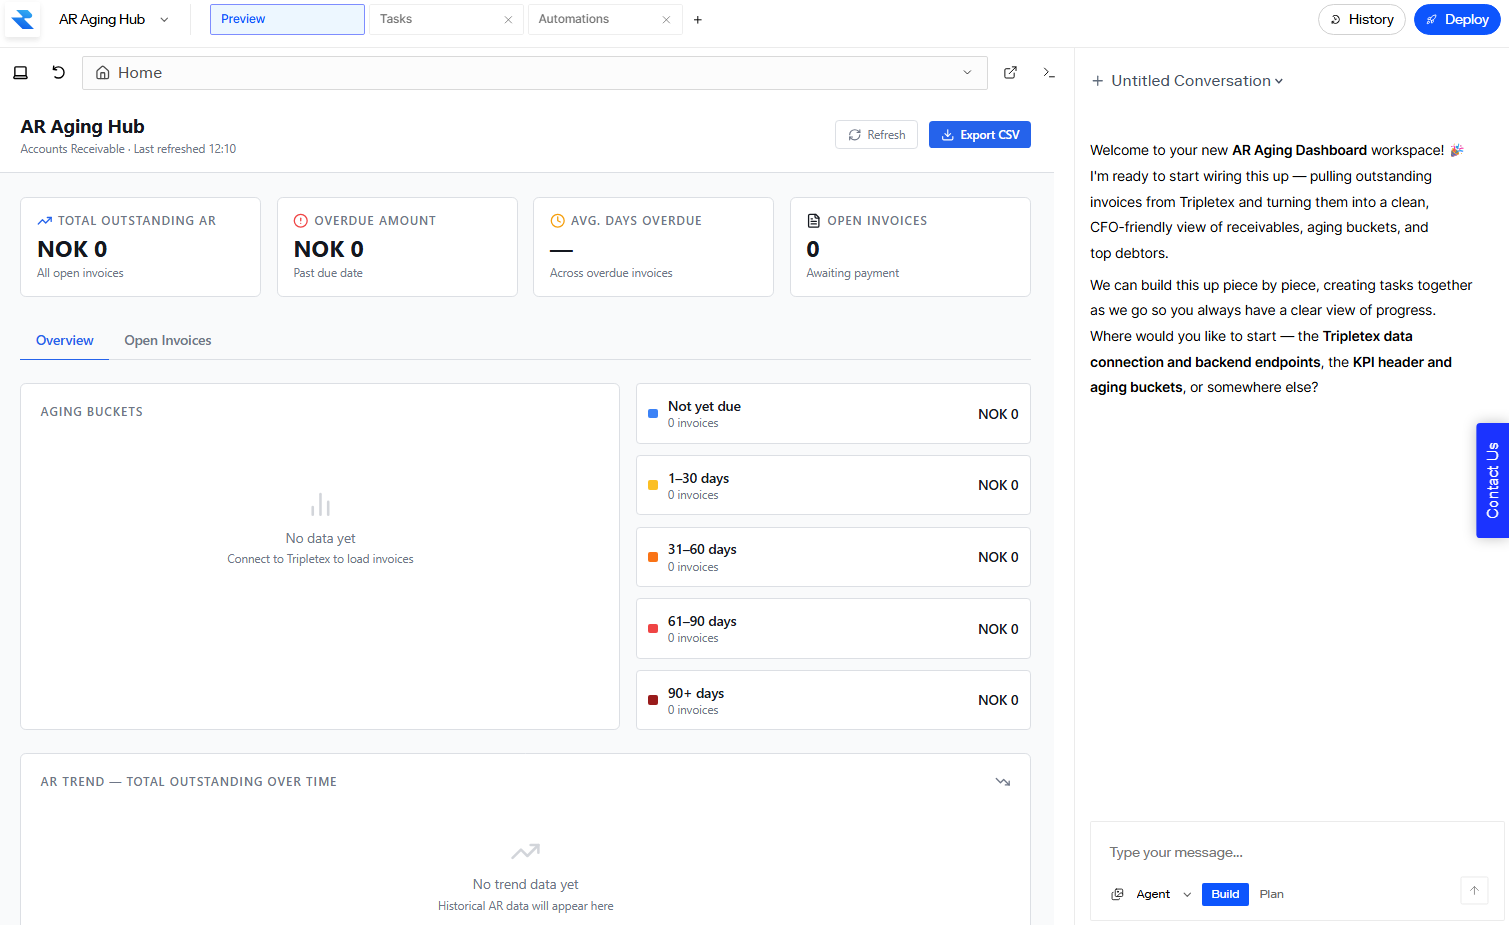This screenshot has height=925, width=1509.
Task: Add a new tab with plus icon
Action: (698, 20)
